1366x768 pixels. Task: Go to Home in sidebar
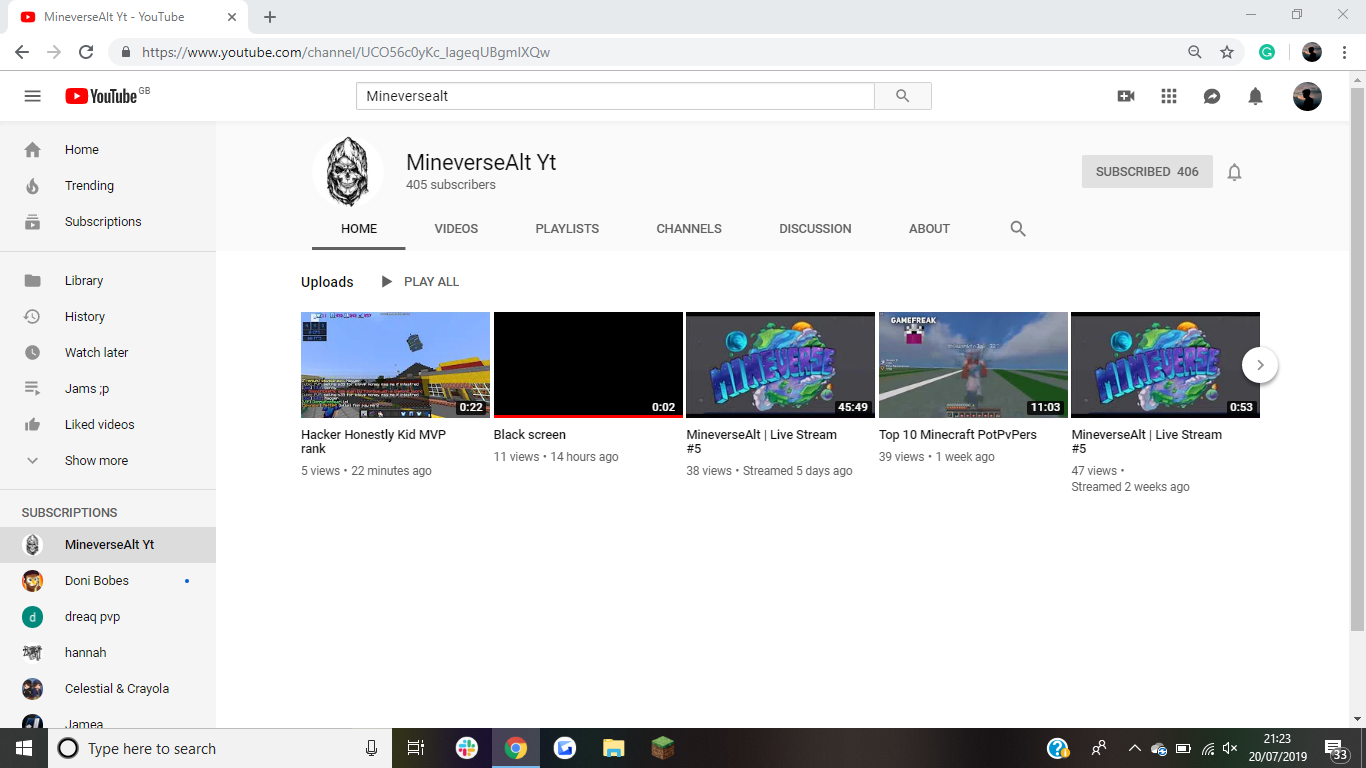coord(108,150)
